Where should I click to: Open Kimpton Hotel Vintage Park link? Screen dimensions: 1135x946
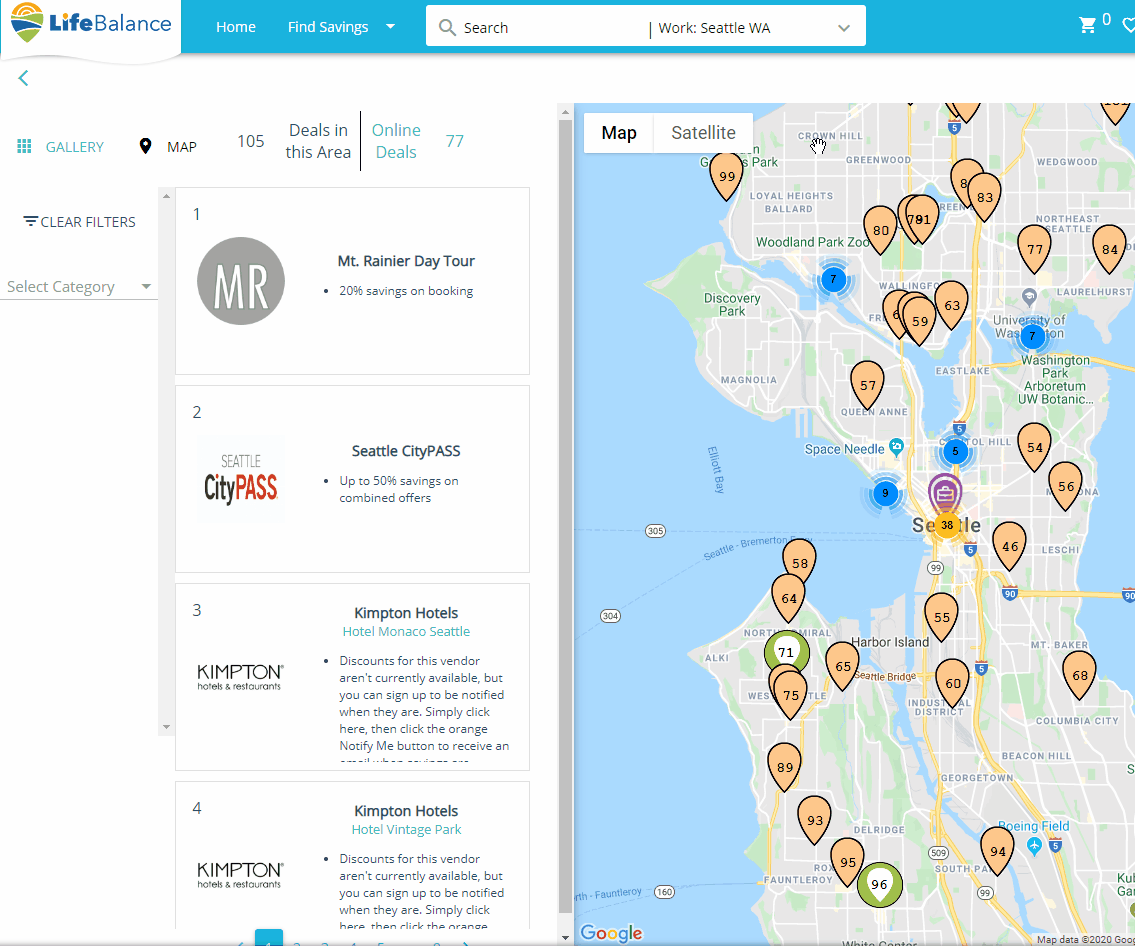[406, 829]
